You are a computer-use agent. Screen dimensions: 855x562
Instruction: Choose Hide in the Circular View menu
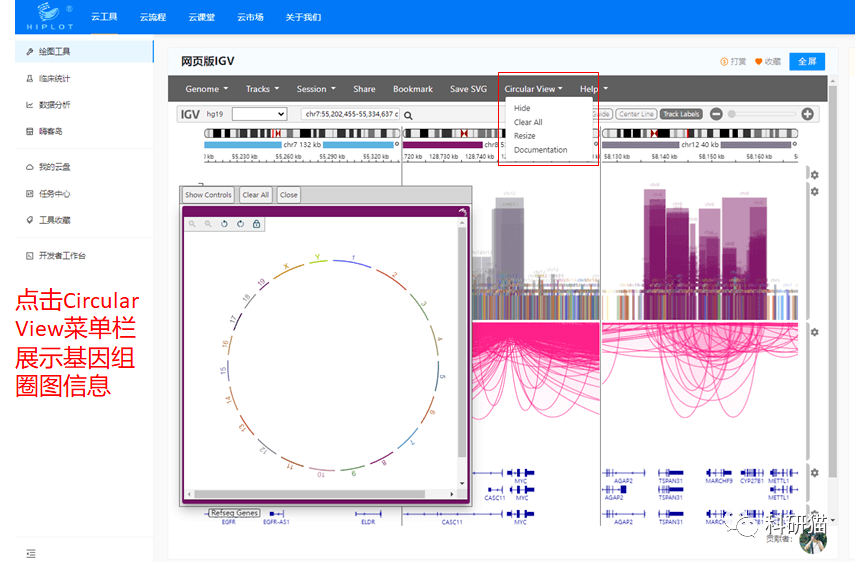522,108
